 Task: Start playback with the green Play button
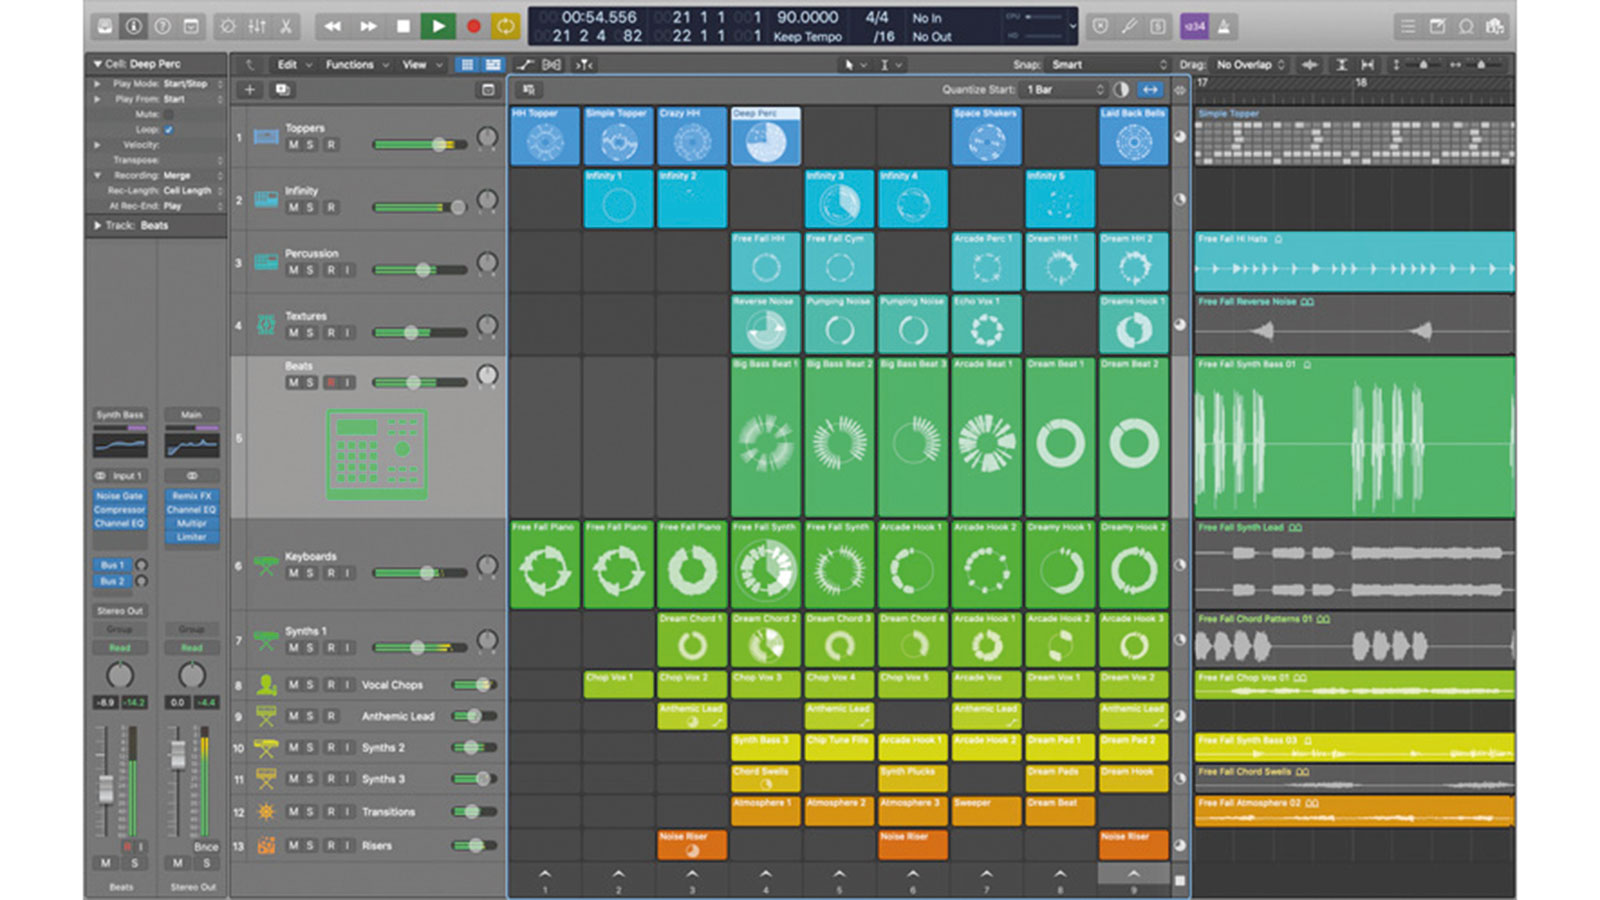(x=438, y=27)
